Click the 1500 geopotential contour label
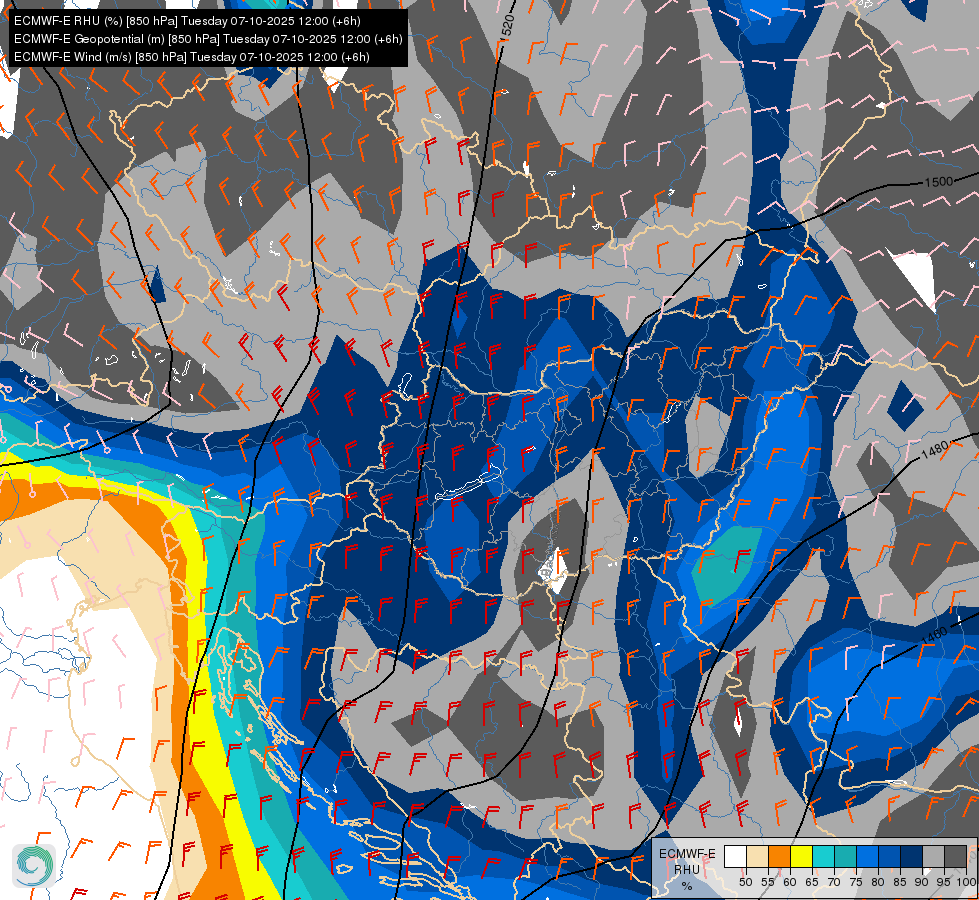The image size is (979, 900). (x=938, y=182)
